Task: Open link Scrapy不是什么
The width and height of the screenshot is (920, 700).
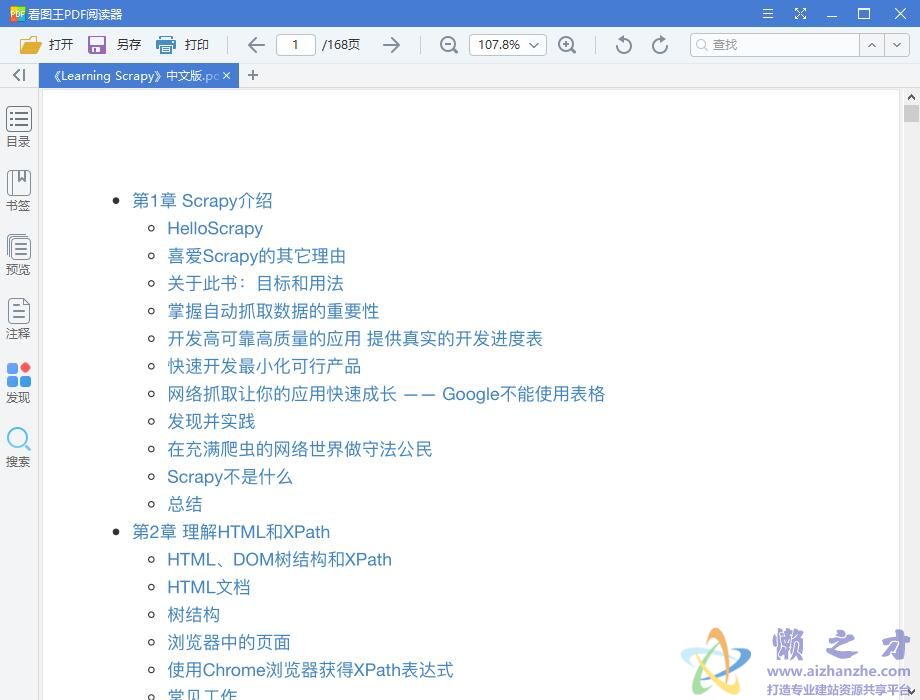Action: tap(229, 476)
